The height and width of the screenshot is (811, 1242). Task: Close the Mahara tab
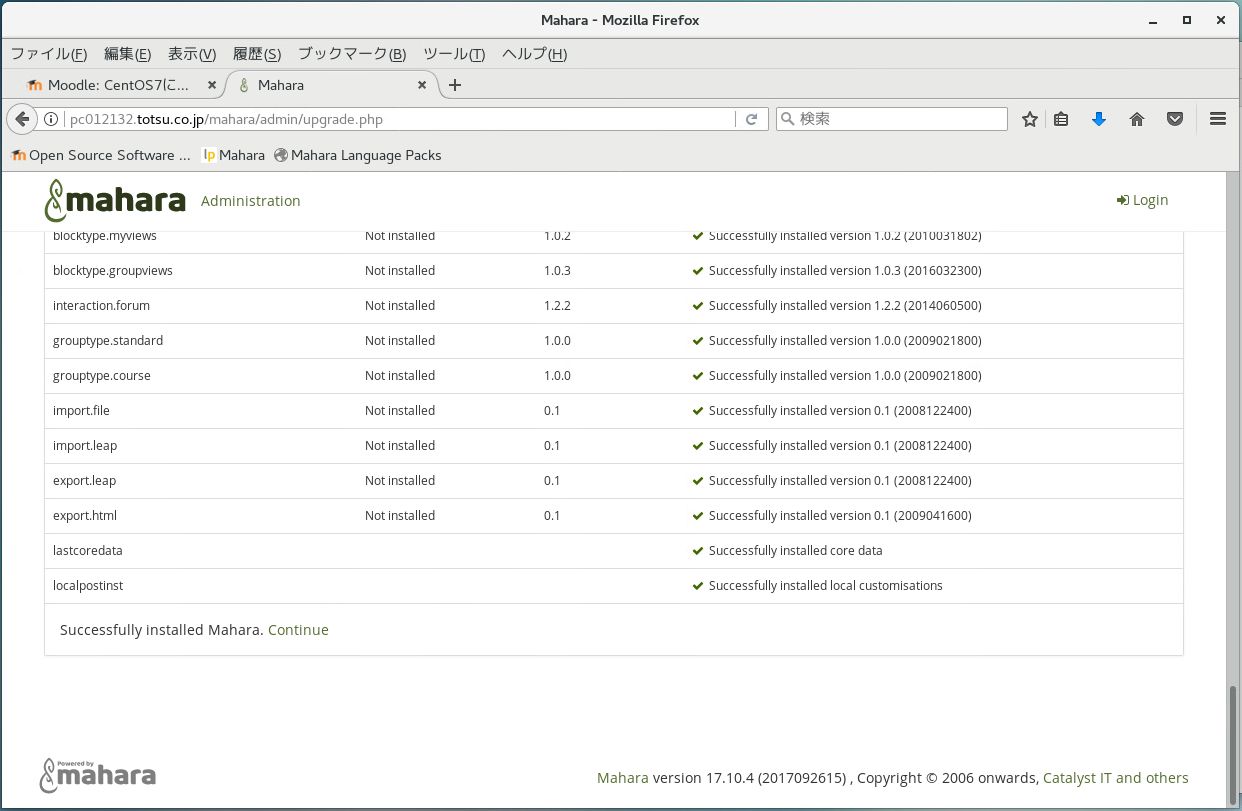click(x=422, y=85)
